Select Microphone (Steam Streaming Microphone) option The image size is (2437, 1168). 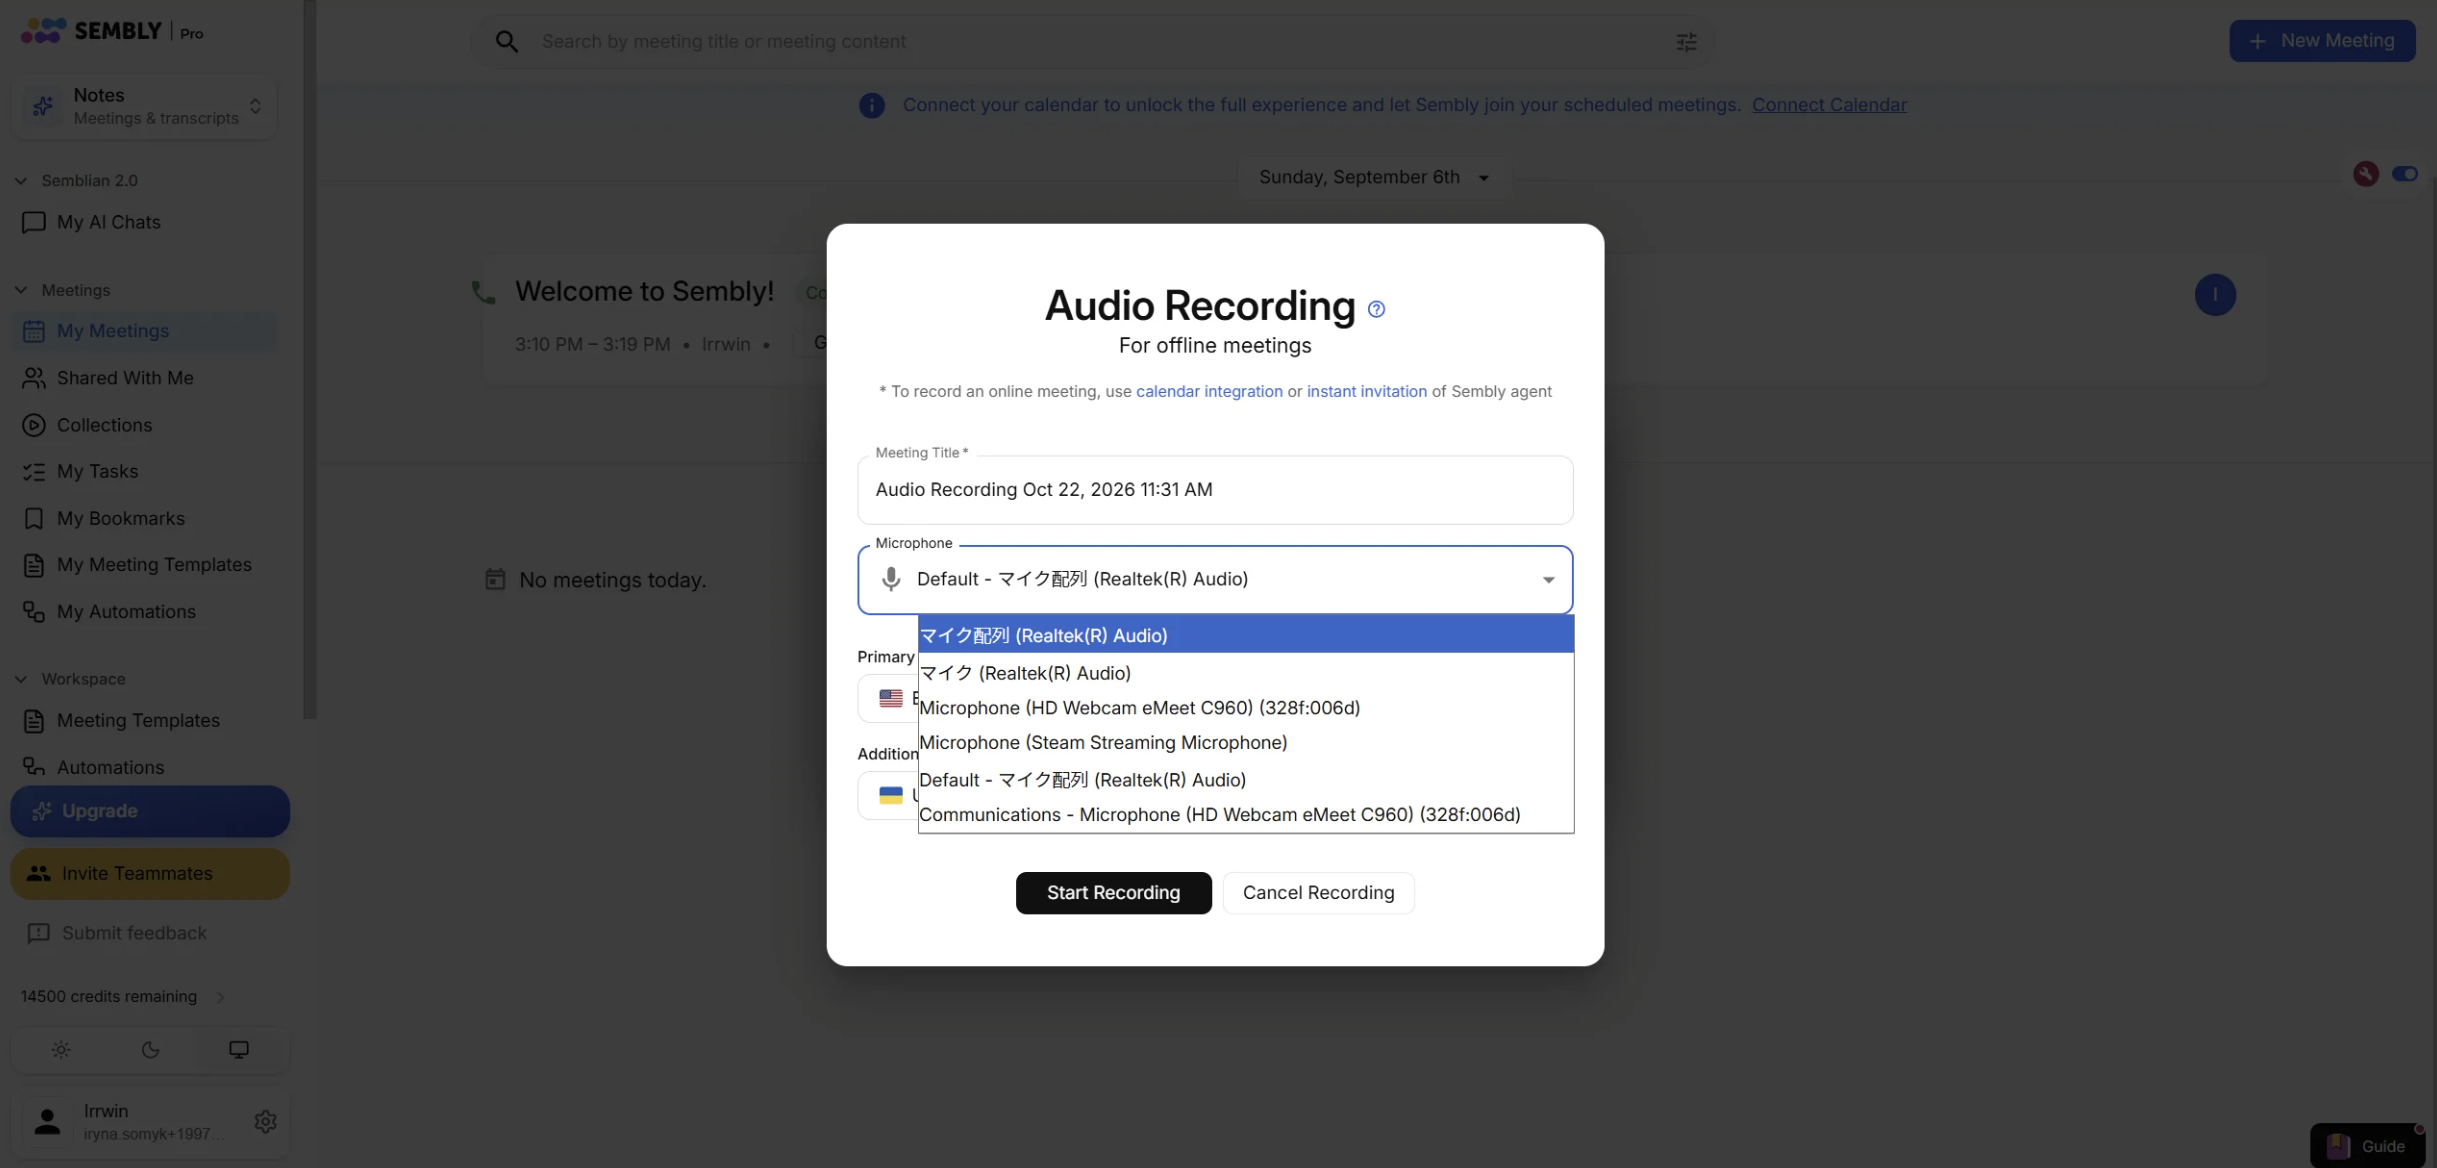click(x=1245, y=743)
